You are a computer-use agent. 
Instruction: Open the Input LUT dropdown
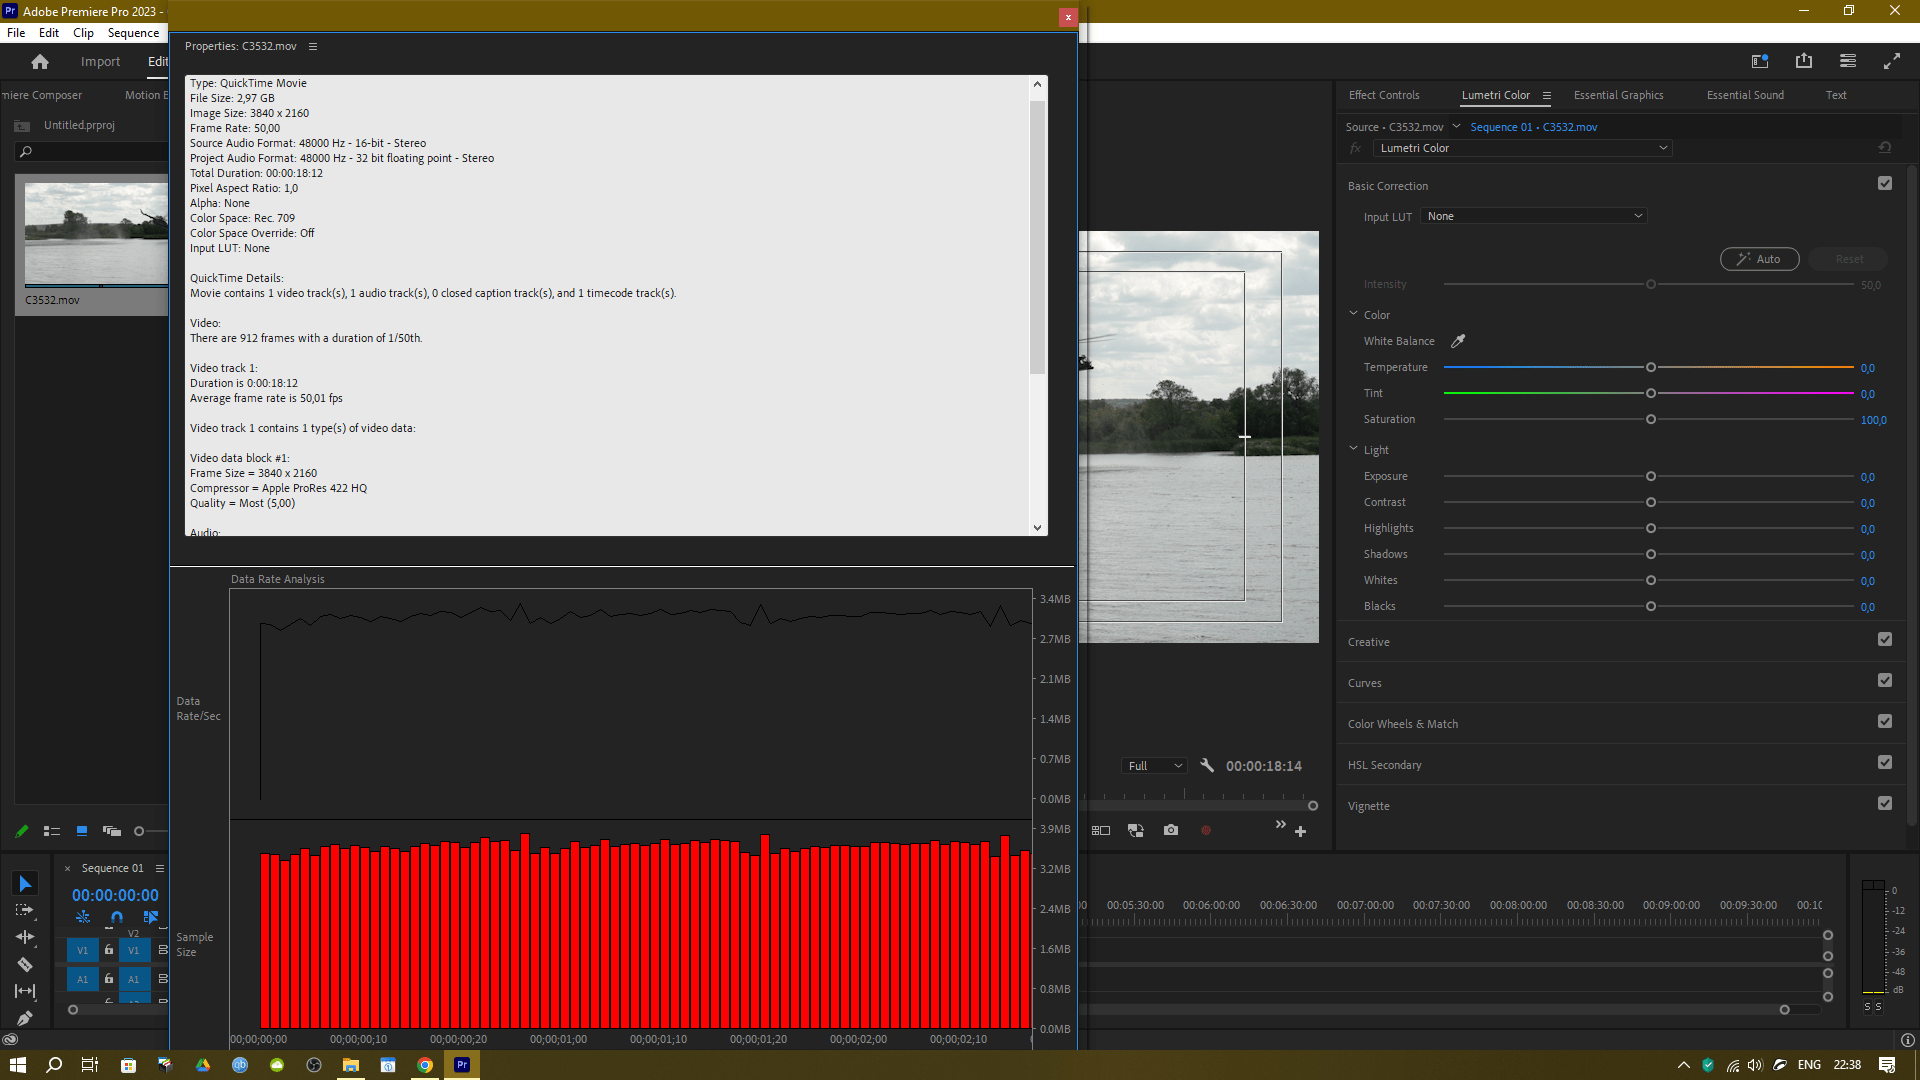1533,215
